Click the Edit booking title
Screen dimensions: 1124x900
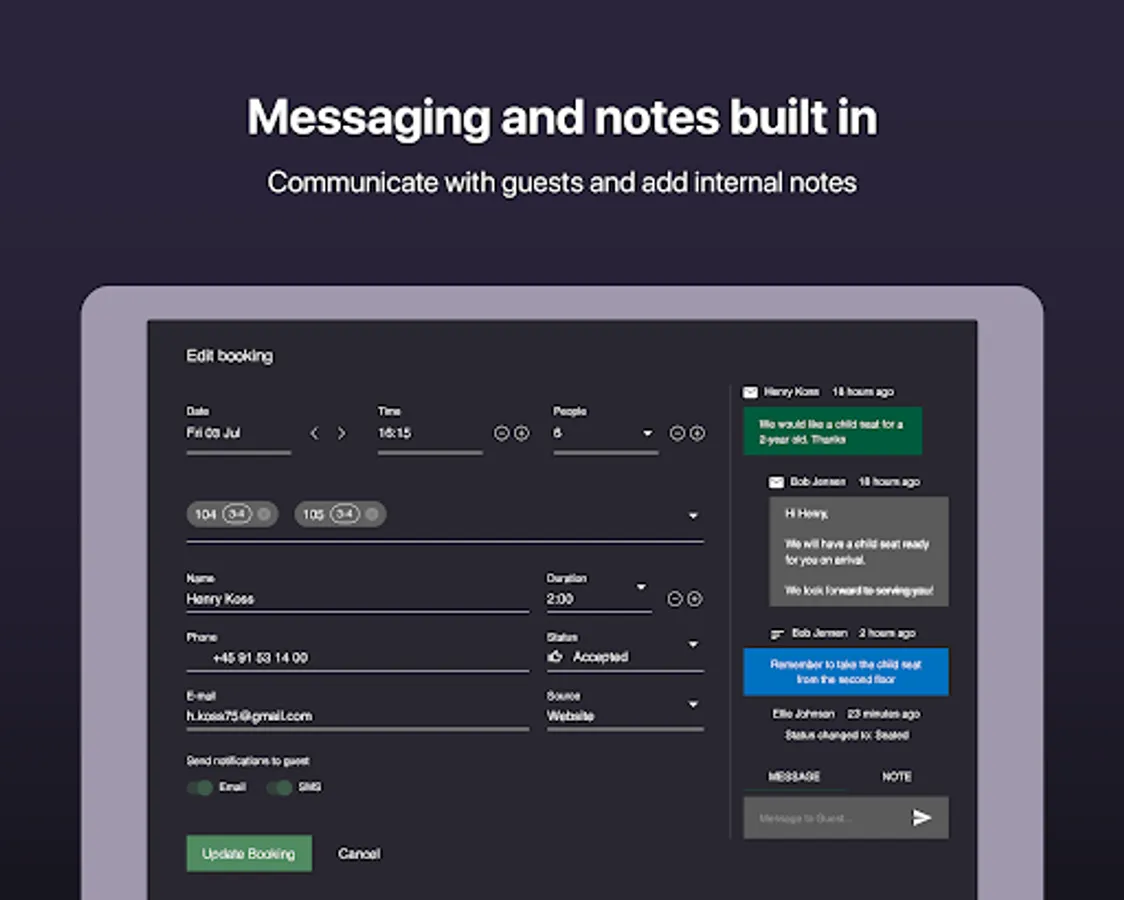click(229, 356)
